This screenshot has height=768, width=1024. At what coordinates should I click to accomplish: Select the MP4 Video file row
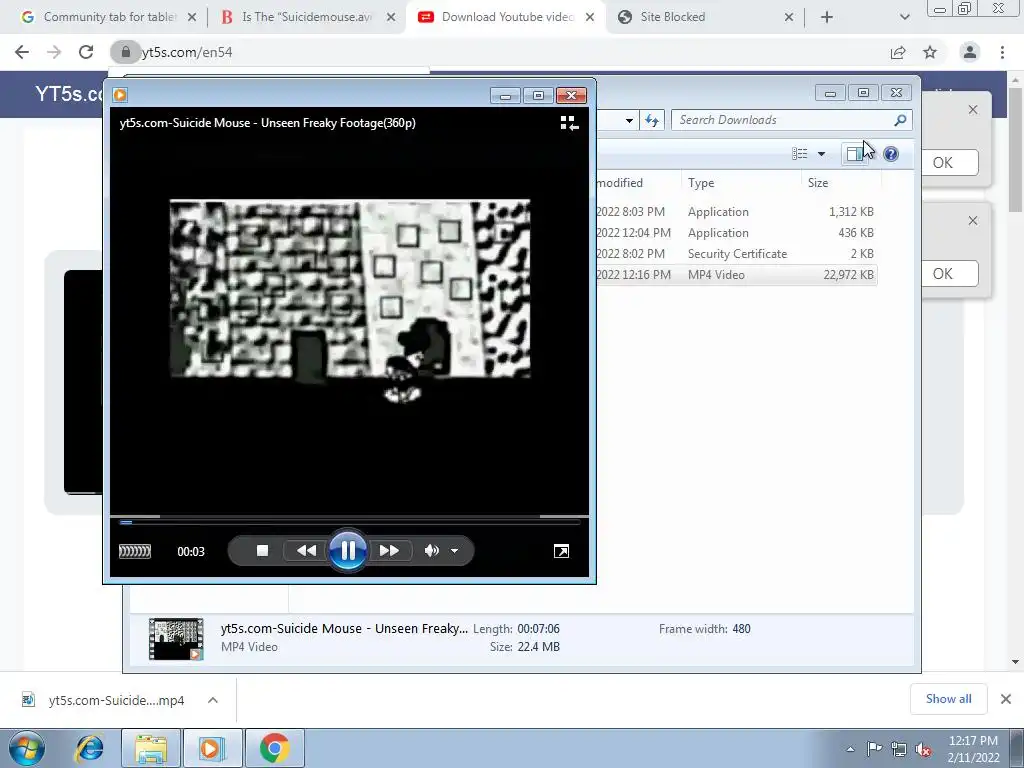pos(736,275)
